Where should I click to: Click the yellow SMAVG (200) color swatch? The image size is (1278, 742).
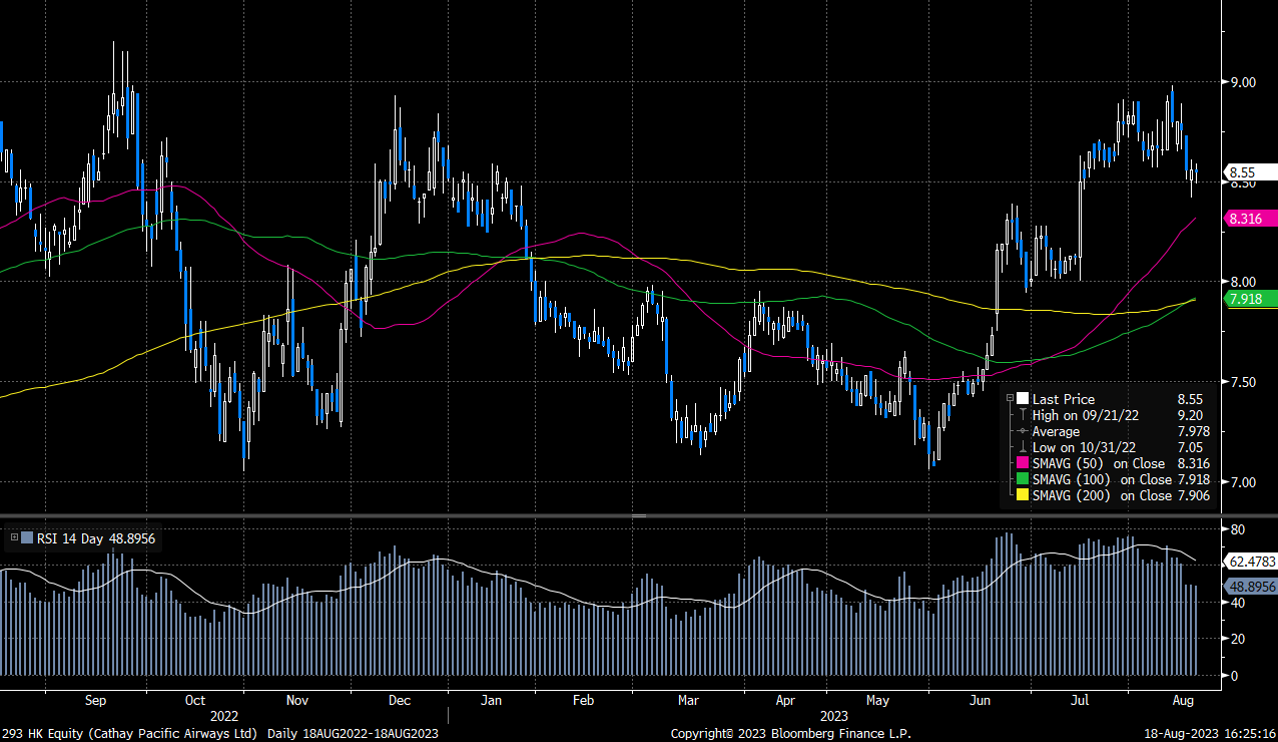pos(1022,495)
